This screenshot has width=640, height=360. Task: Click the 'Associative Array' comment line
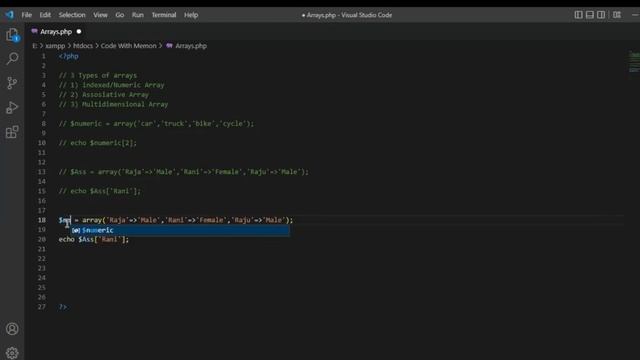click(x=104, y=95)
